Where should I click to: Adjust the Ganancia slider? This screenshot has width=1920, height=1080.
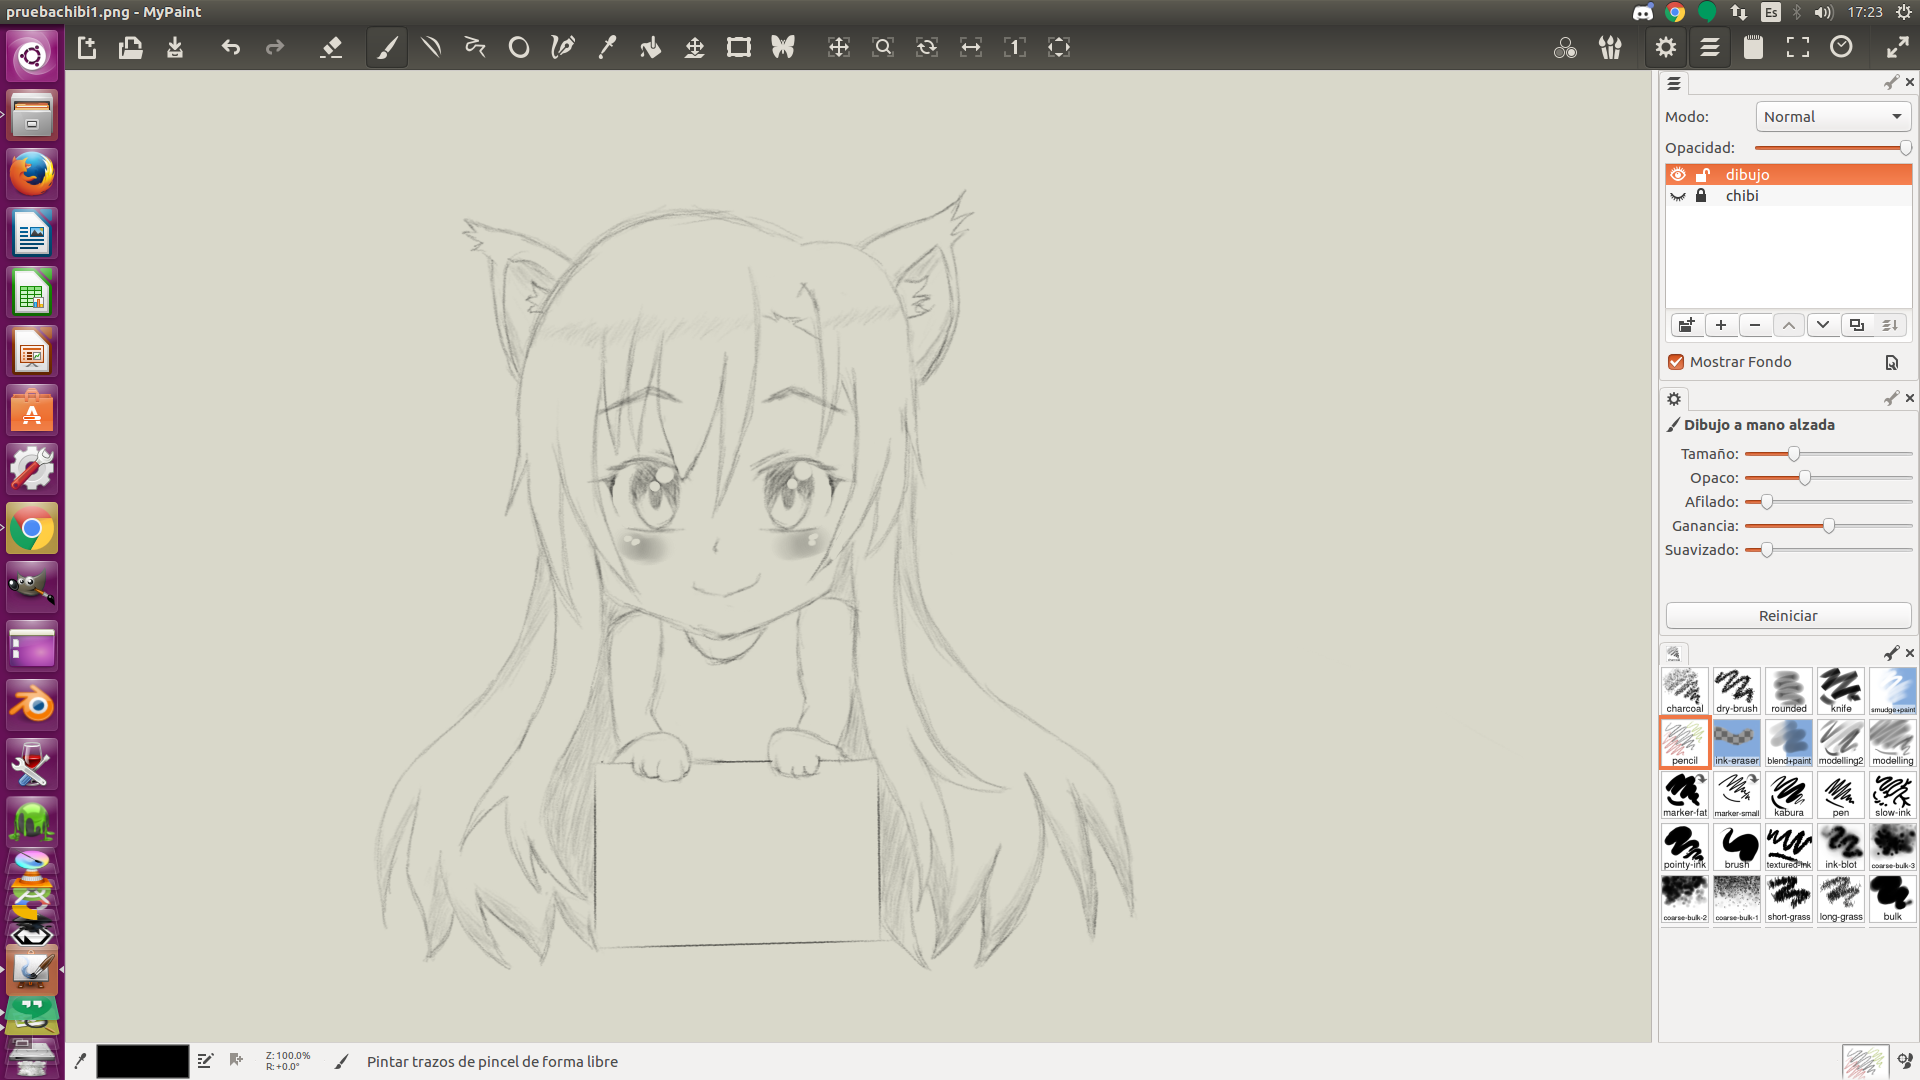pos(1829,526)
